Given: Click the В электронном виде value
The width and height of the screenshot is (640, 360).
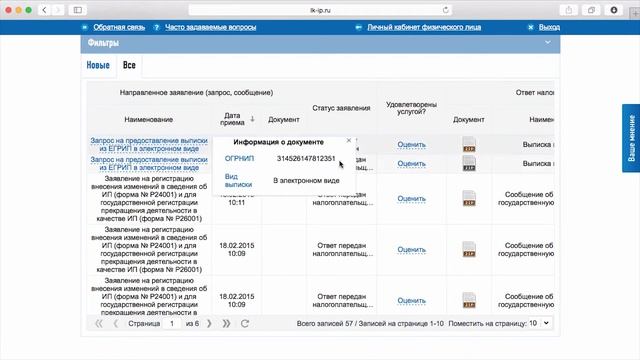Looking at the screenshot, I should (306, 180).
